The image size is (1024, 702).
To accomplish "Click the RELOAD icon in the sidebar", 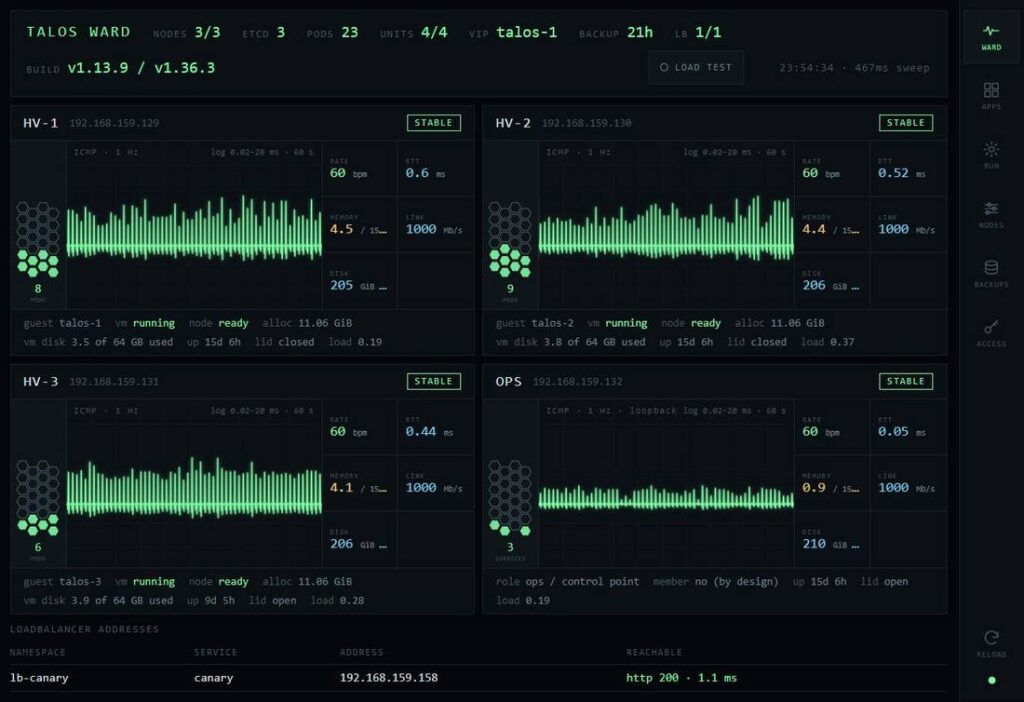I will (x=991, y=644).
